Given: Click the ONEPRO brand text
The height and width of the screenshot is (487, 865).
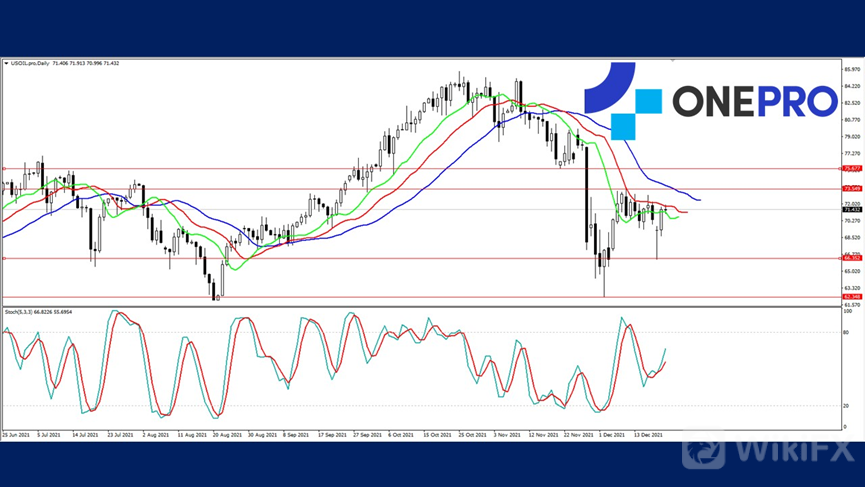Looking at the screenshot, I should tap(753, 101).
